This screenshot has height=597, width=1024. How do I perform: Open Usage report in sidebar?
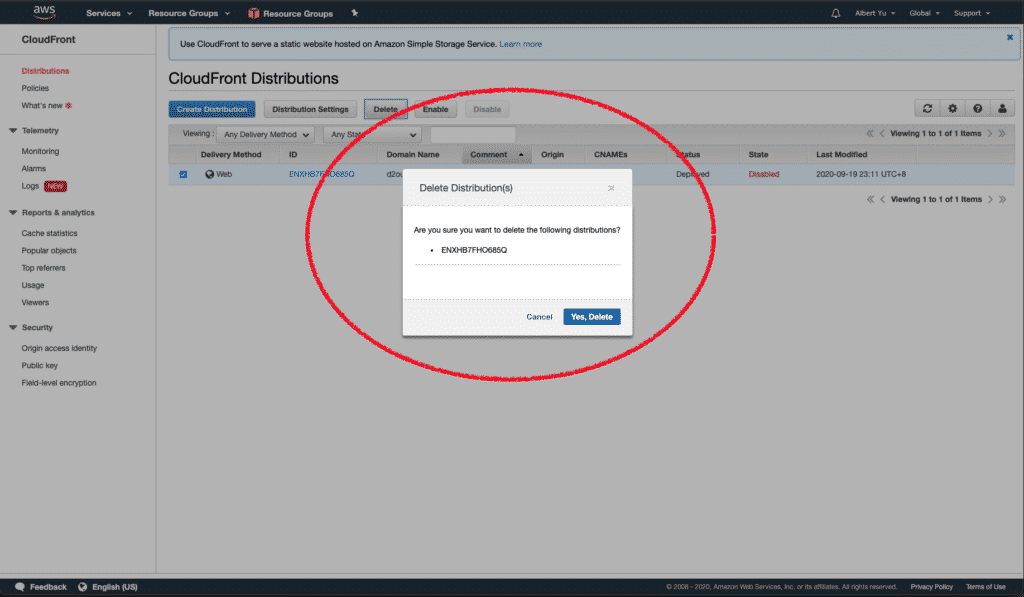pyautogui.click(x=33, y=285)
